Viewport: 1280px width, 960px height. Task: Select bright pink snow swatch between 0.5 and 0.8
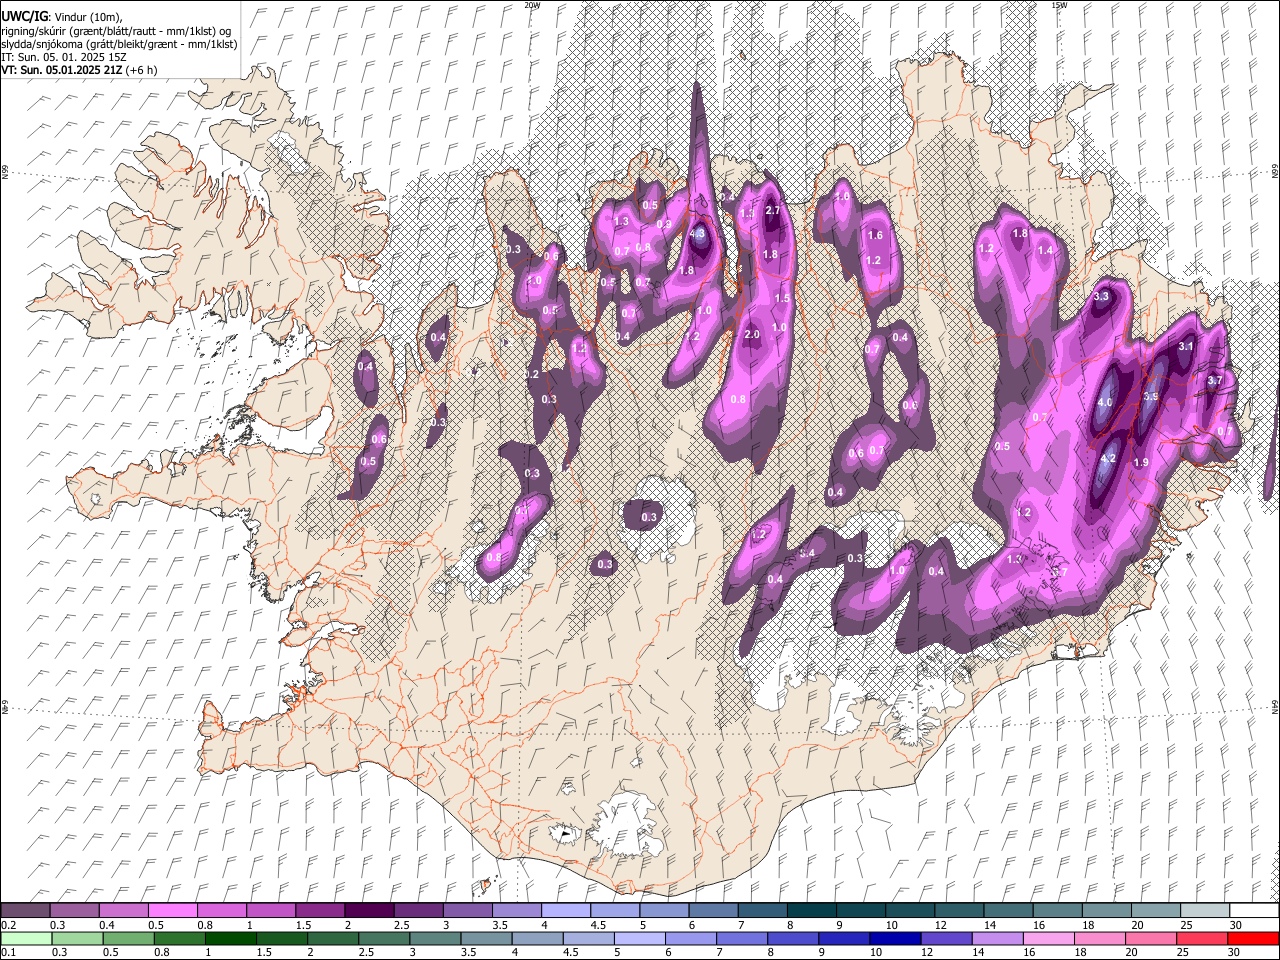tap(172, 910)
